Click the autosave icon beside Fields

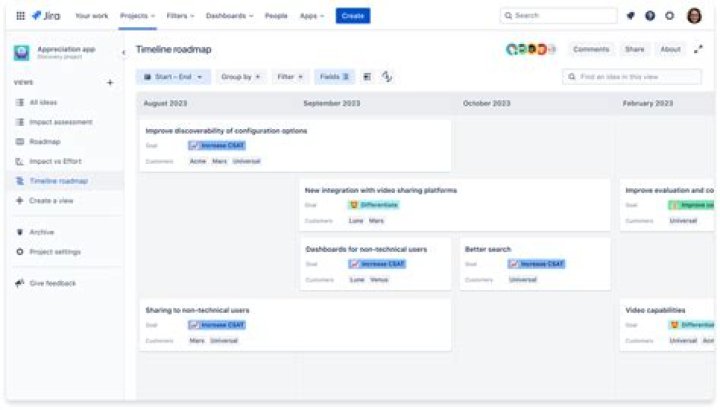click(x=387, y=76)
